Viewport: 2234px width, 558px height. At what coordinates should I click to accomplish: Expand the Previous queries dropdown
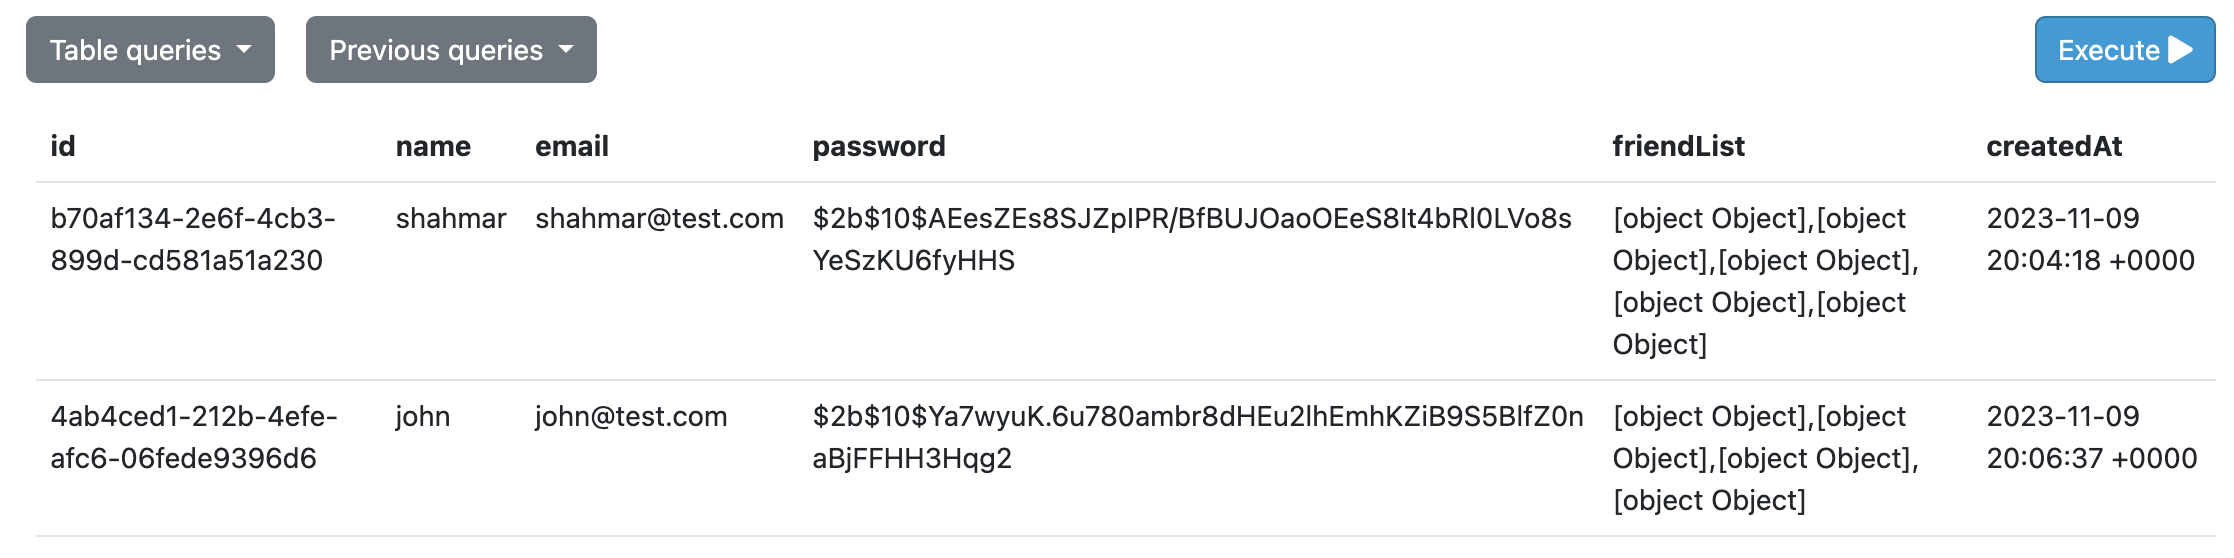(451, 49)
